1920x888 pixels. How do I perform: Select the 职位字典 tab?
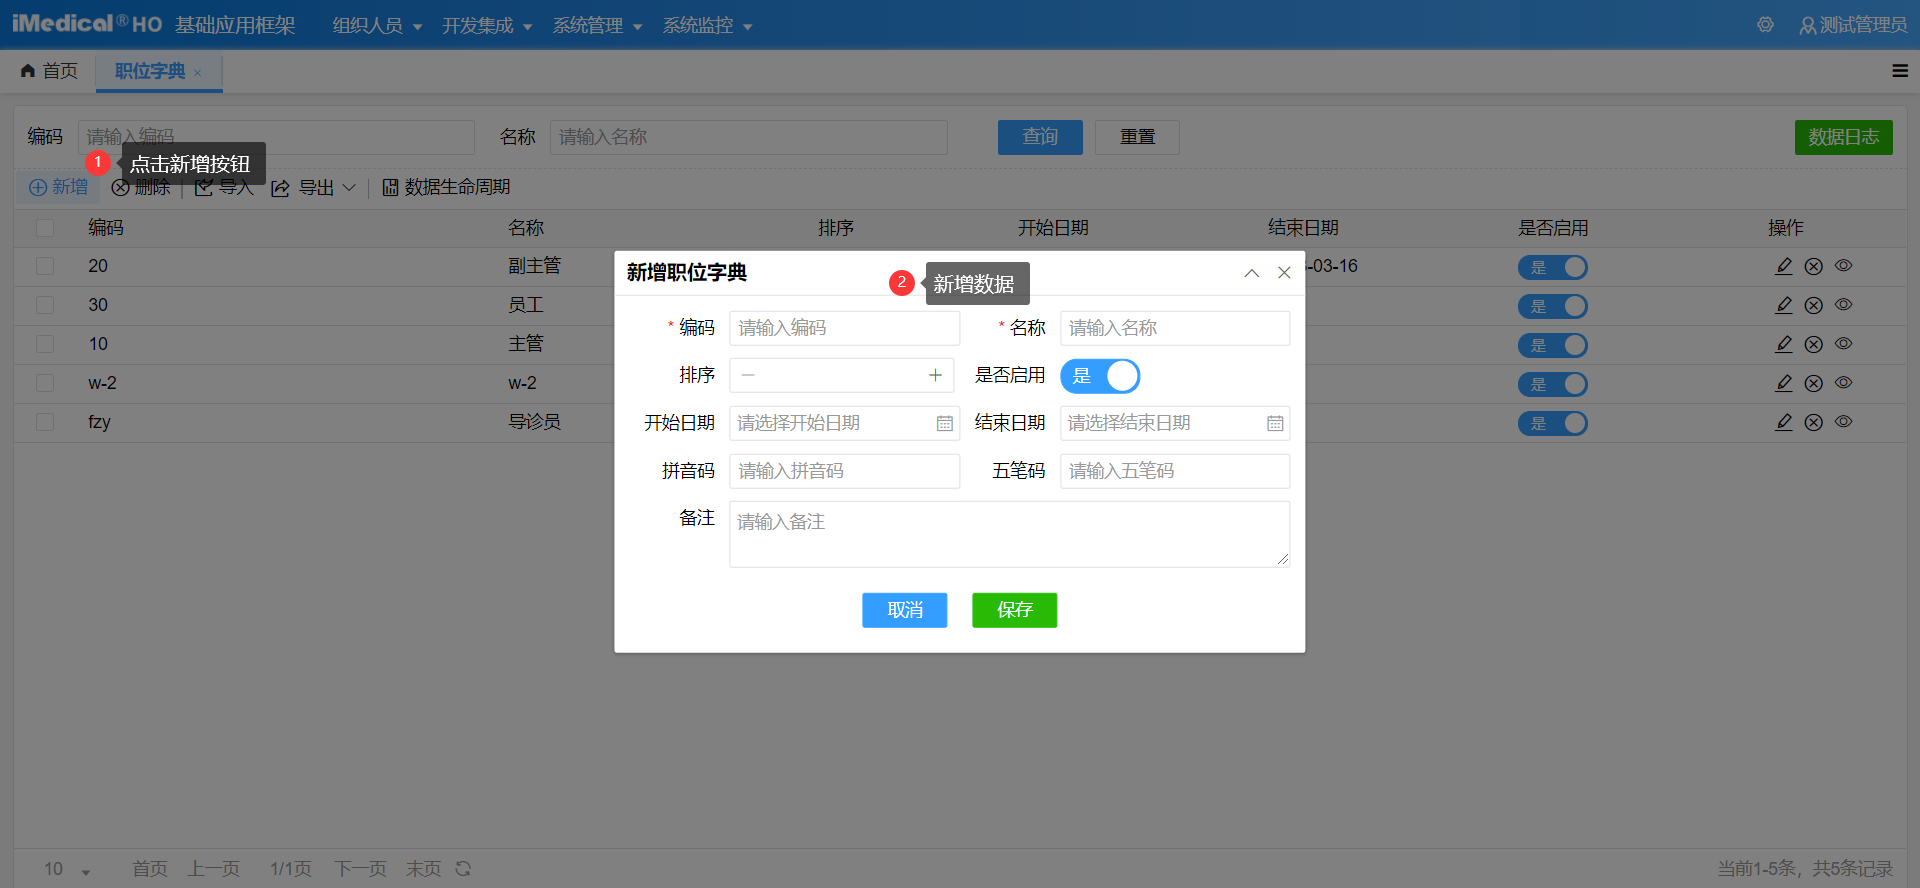click(x=150, y=71)
